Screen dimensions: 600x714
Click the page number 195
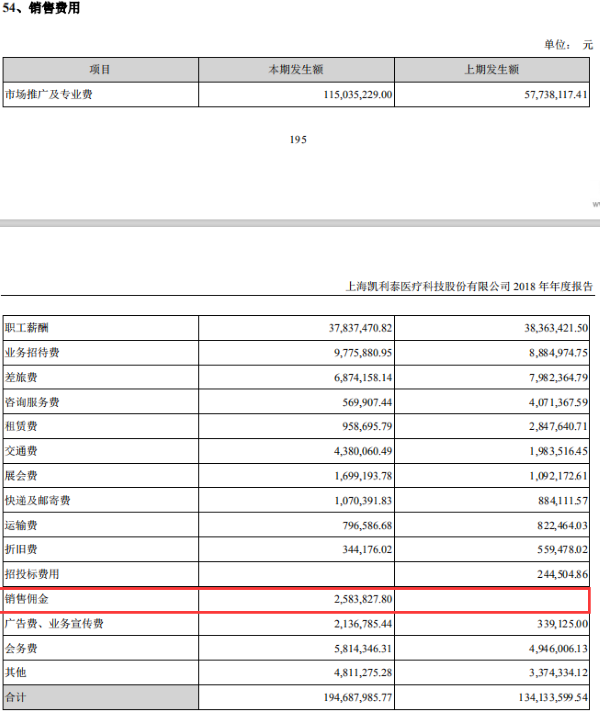click(298, 140)
